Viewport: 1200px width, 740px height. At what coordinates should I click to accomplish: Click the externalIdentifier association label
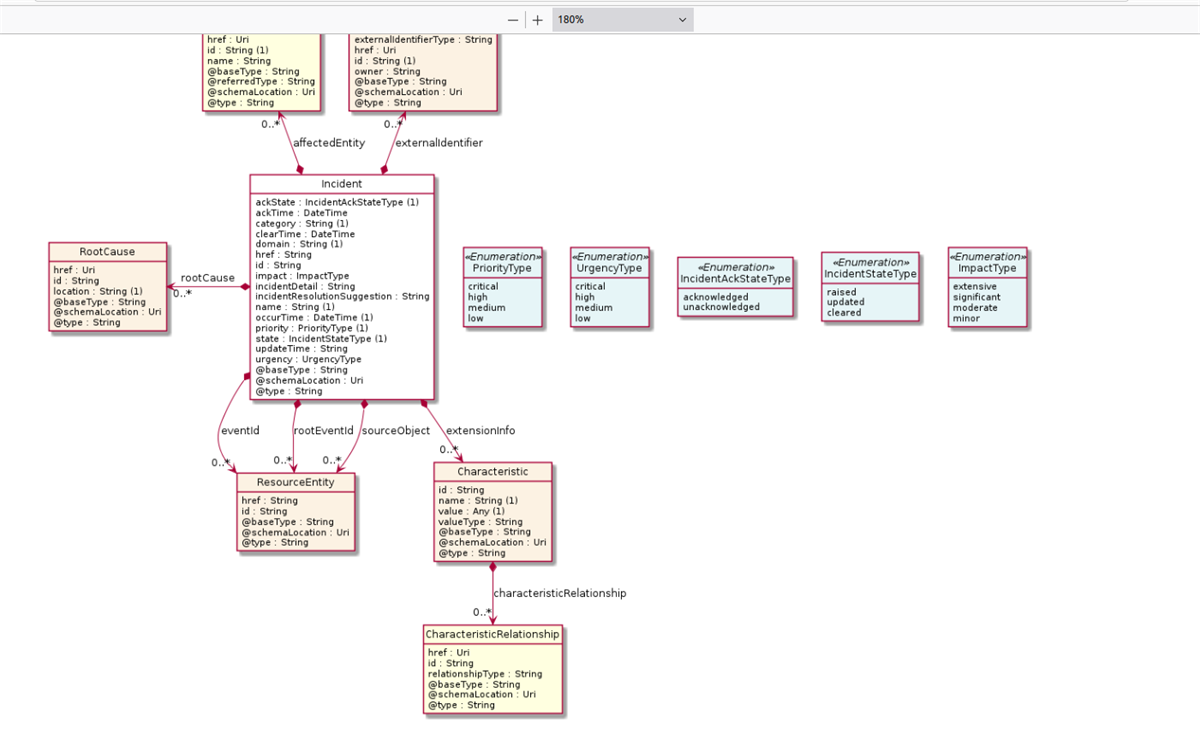click(439, 143)
